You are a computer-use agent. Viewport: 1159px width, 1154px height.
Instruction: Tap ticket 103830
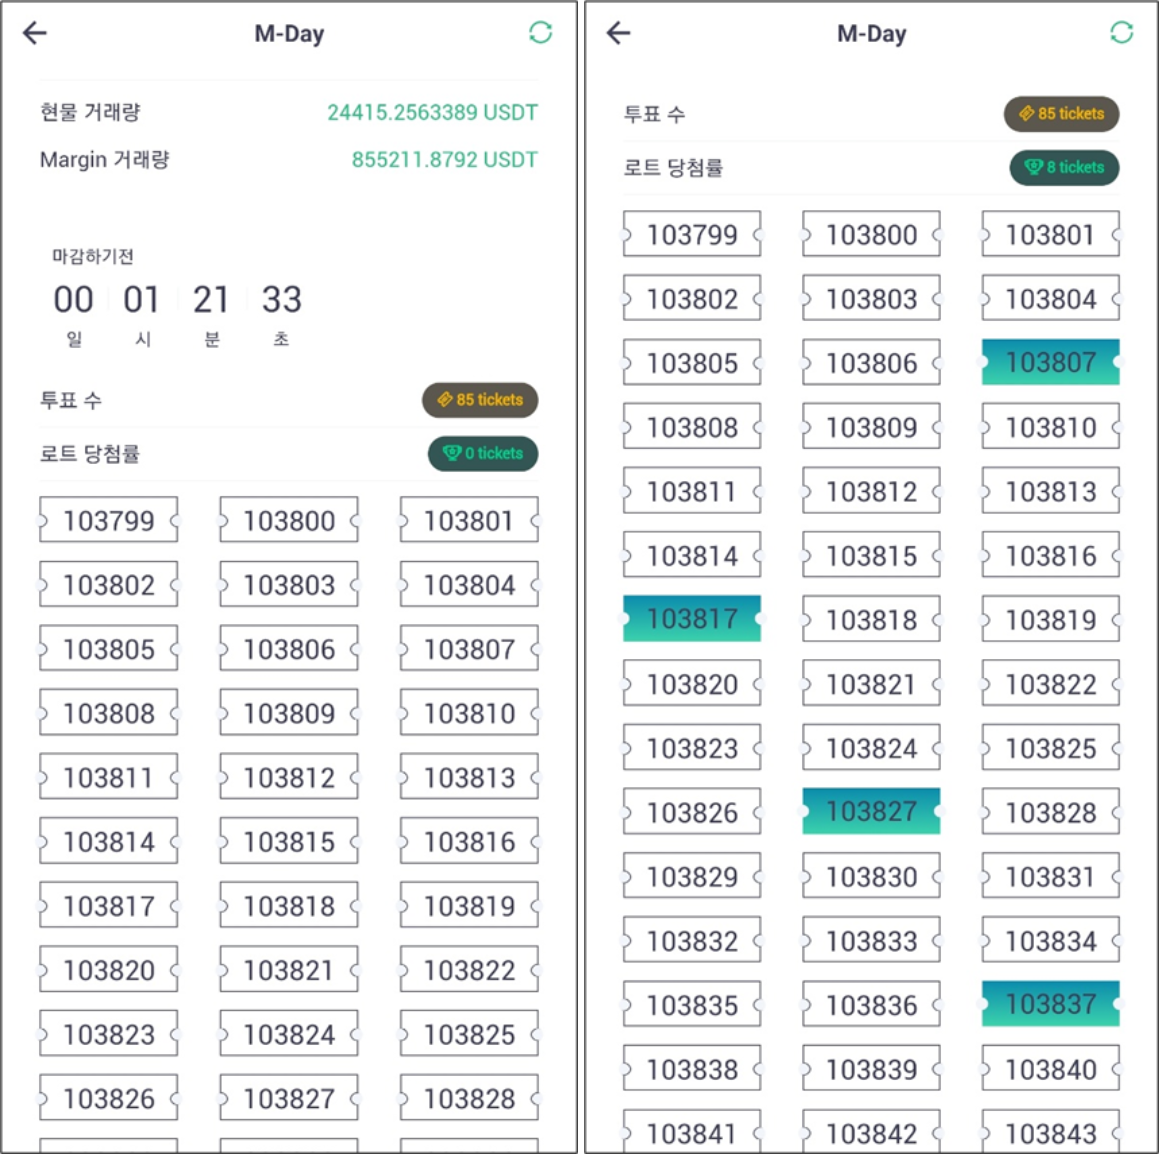[871, 877]
